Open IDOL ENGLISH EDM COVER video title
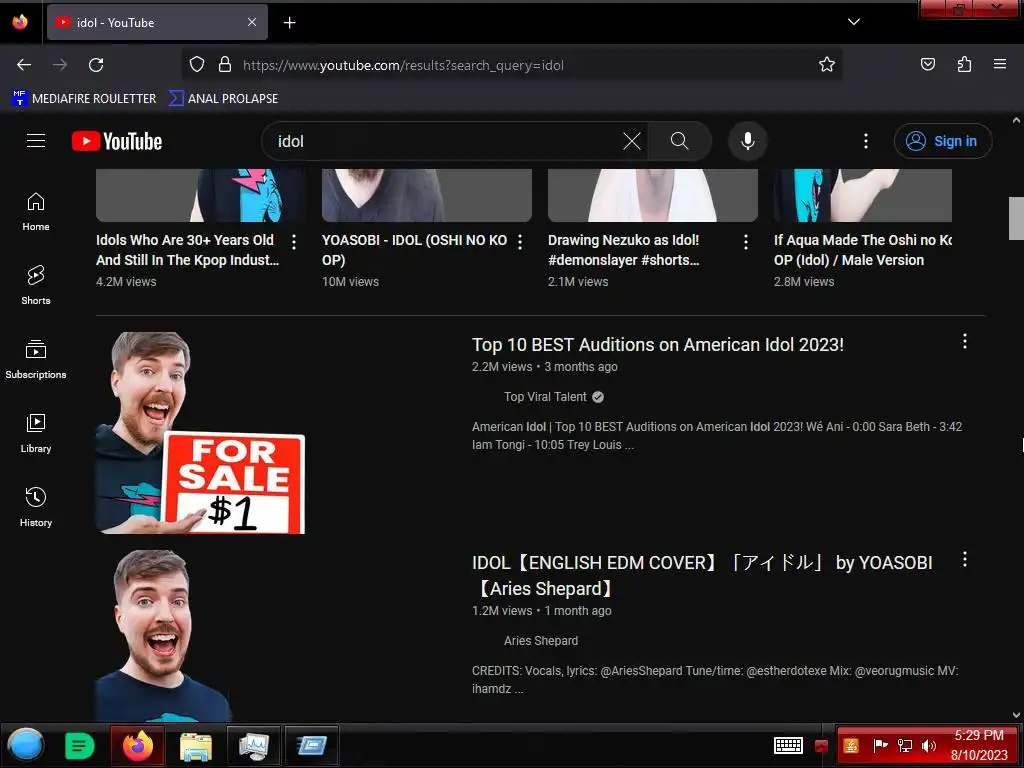 tap(702, 575)
